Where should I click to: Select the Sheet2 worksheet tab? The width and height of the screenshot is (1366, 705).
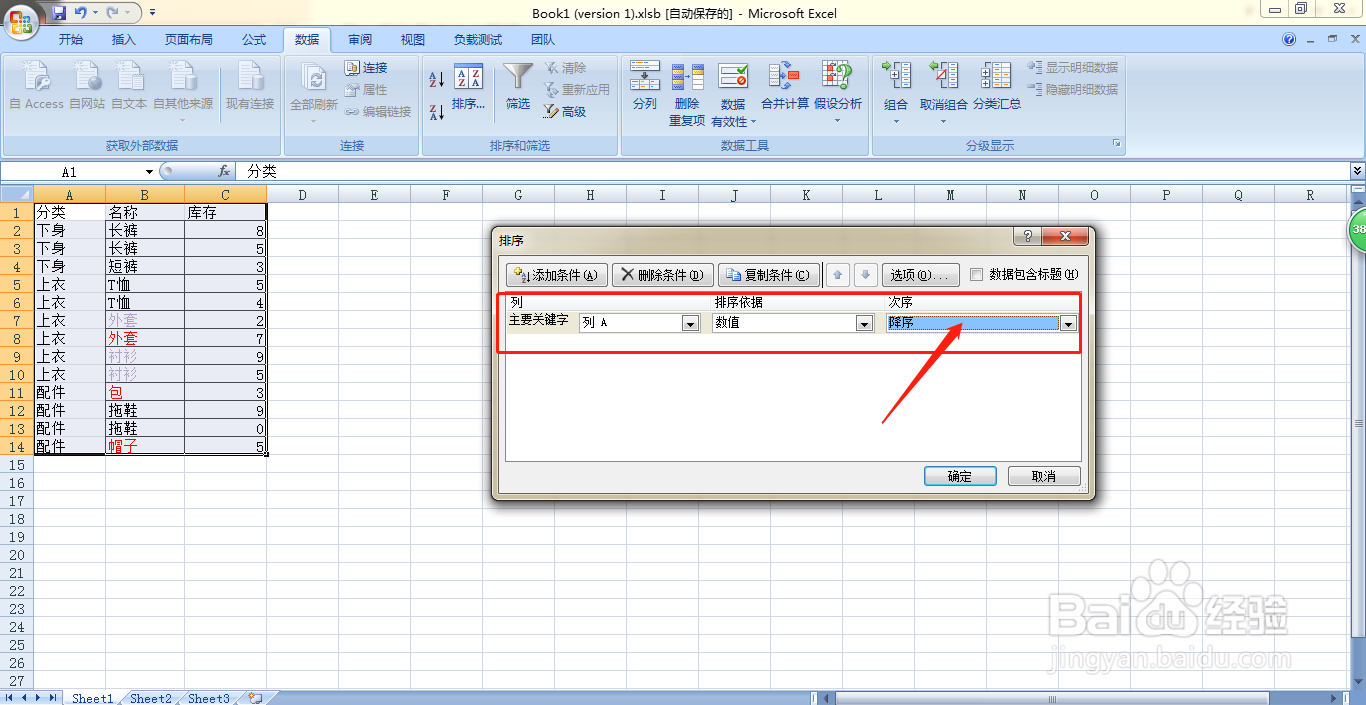pyautogui.click(x=151, y=698)
